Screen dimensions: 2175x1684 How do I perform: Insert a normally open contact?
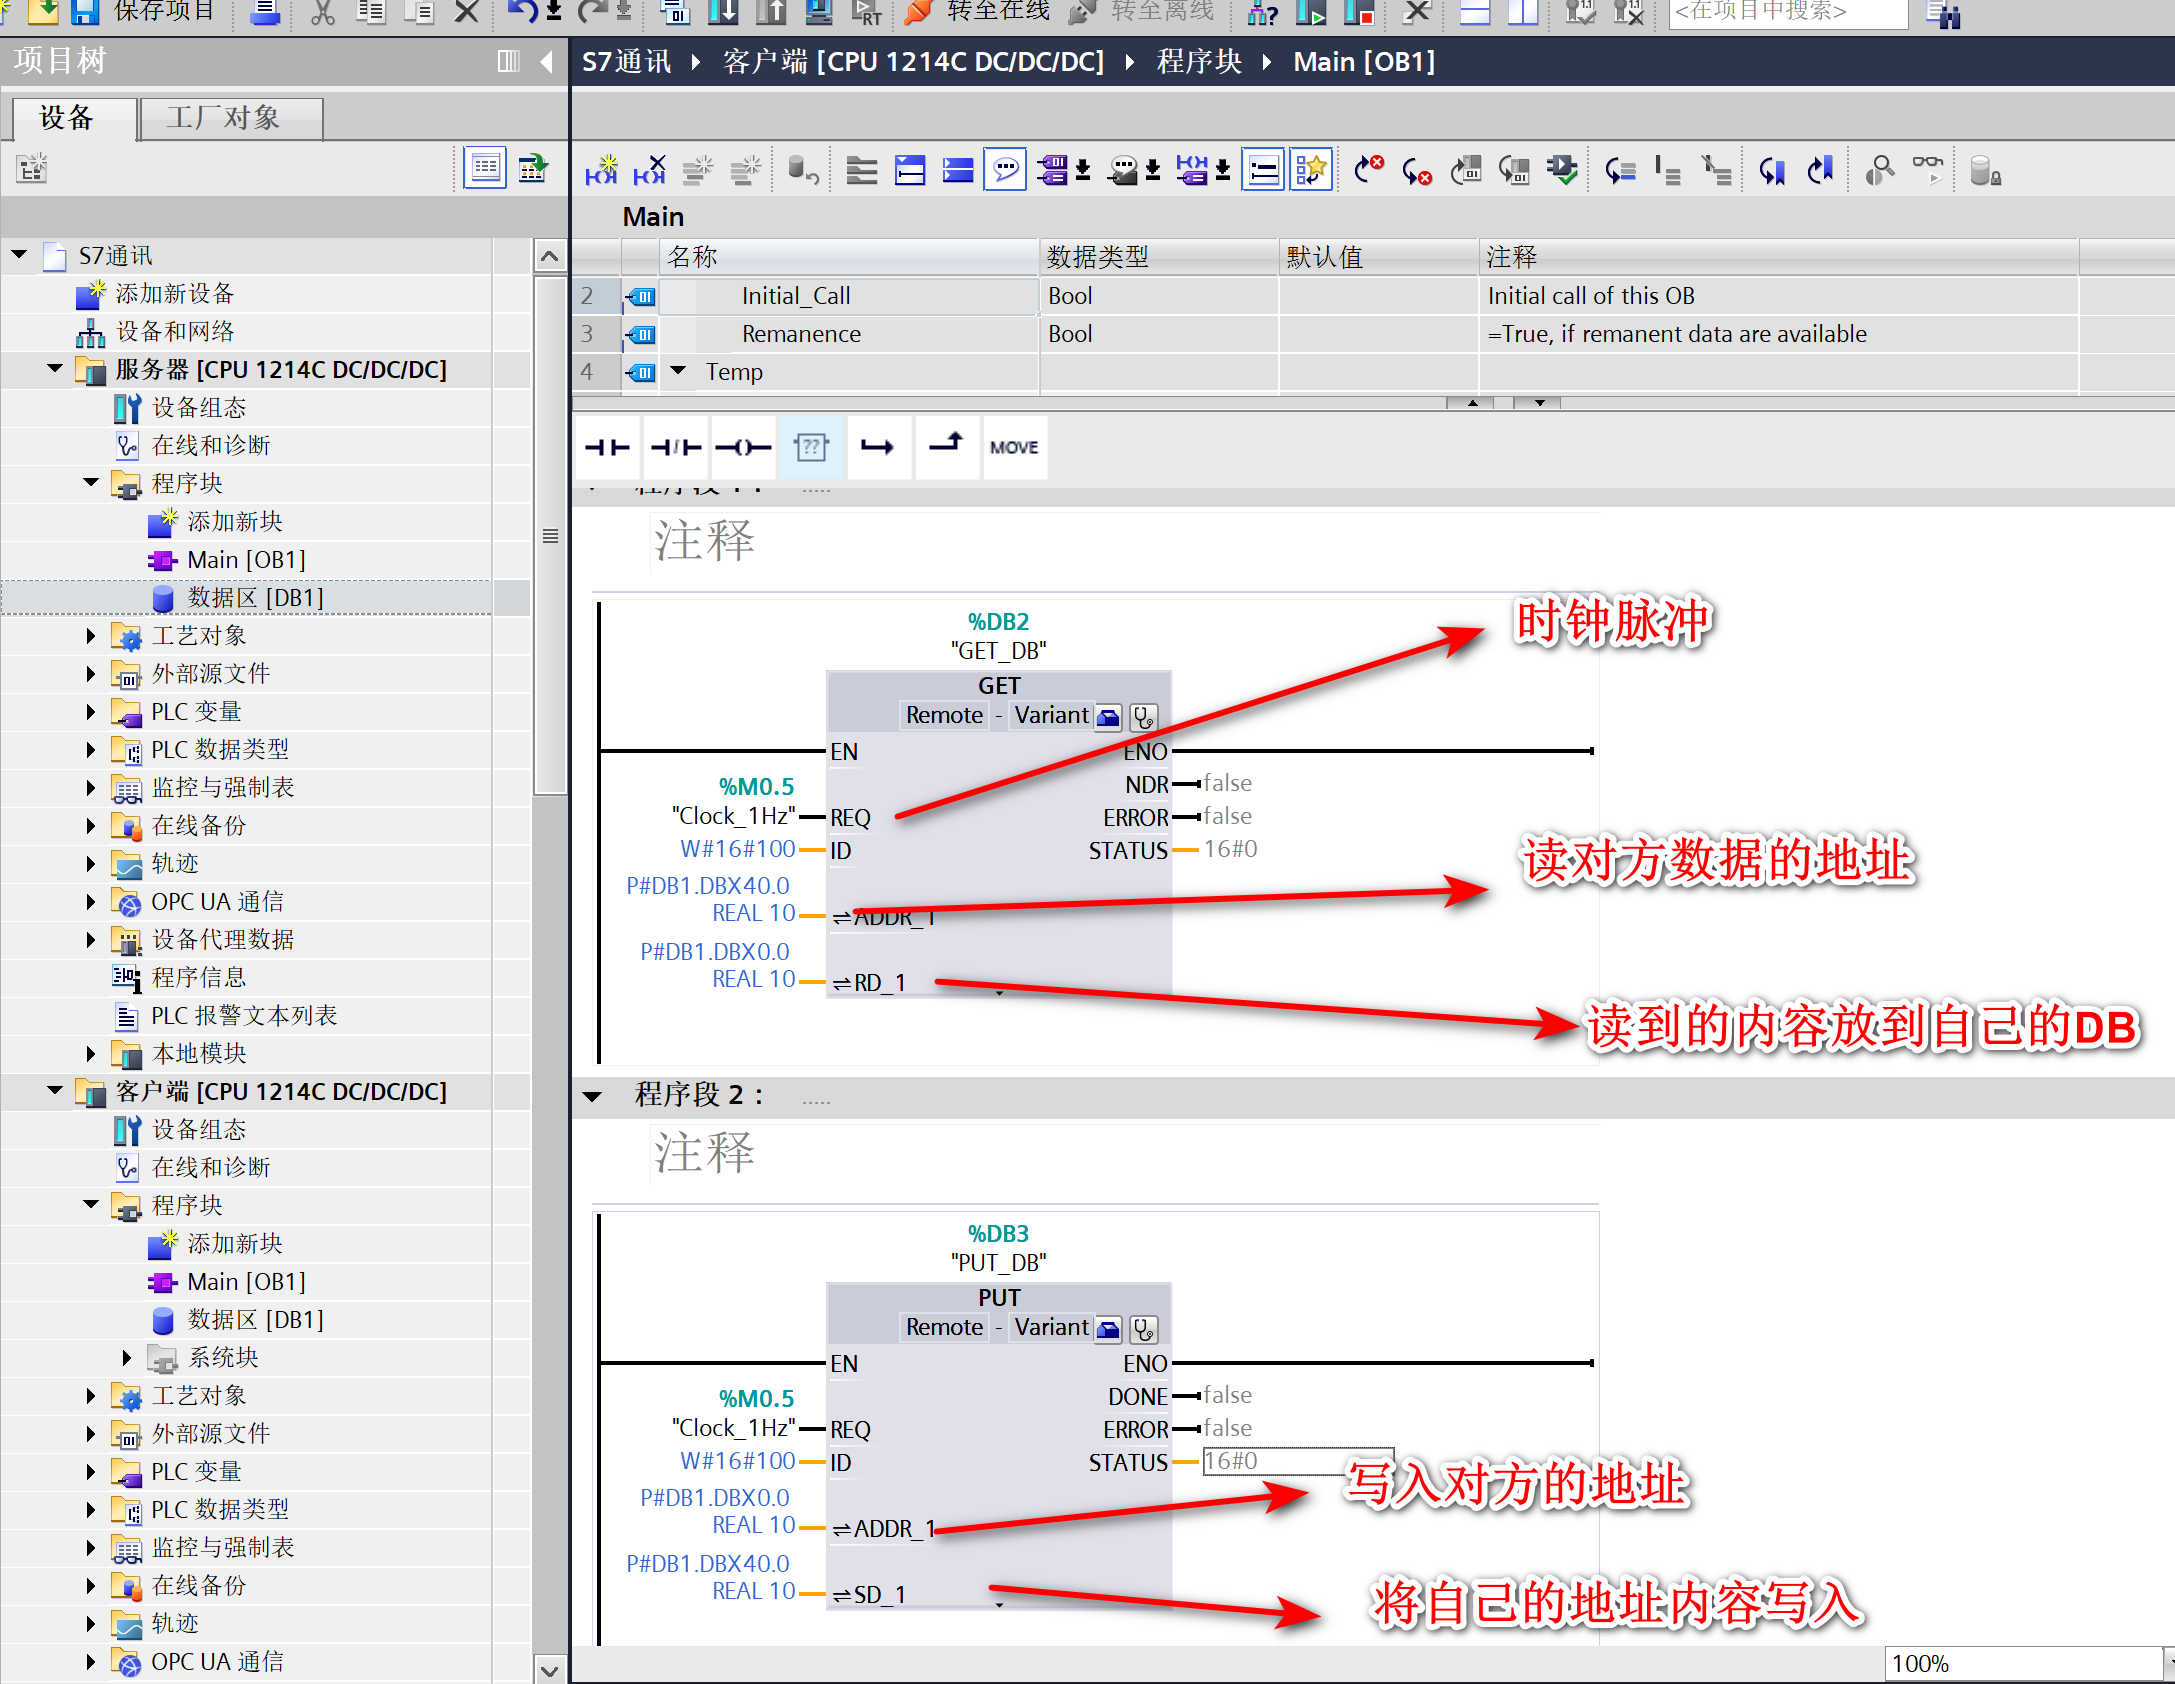[607, 447]
